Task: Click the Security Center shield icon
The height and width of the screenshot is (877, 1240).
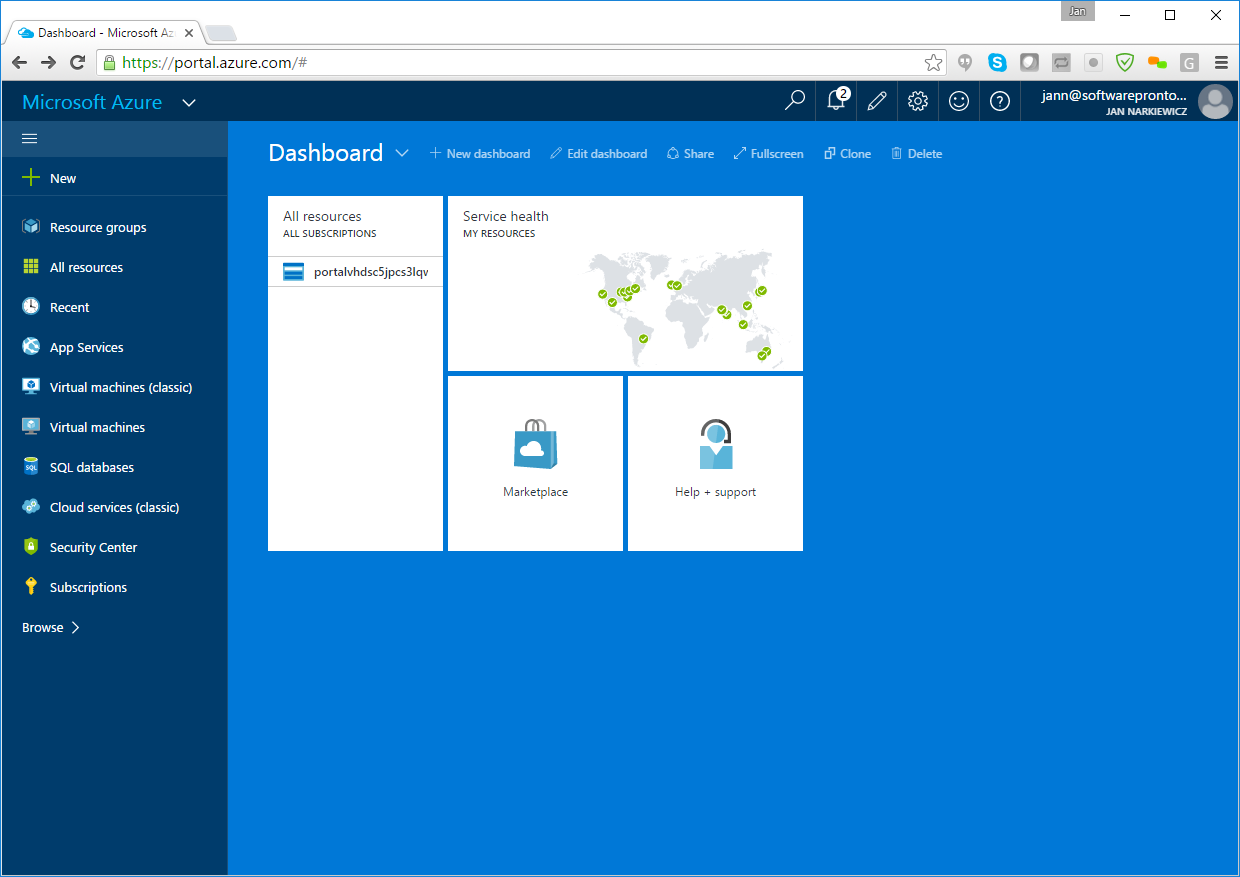Action: pos(31,547)
